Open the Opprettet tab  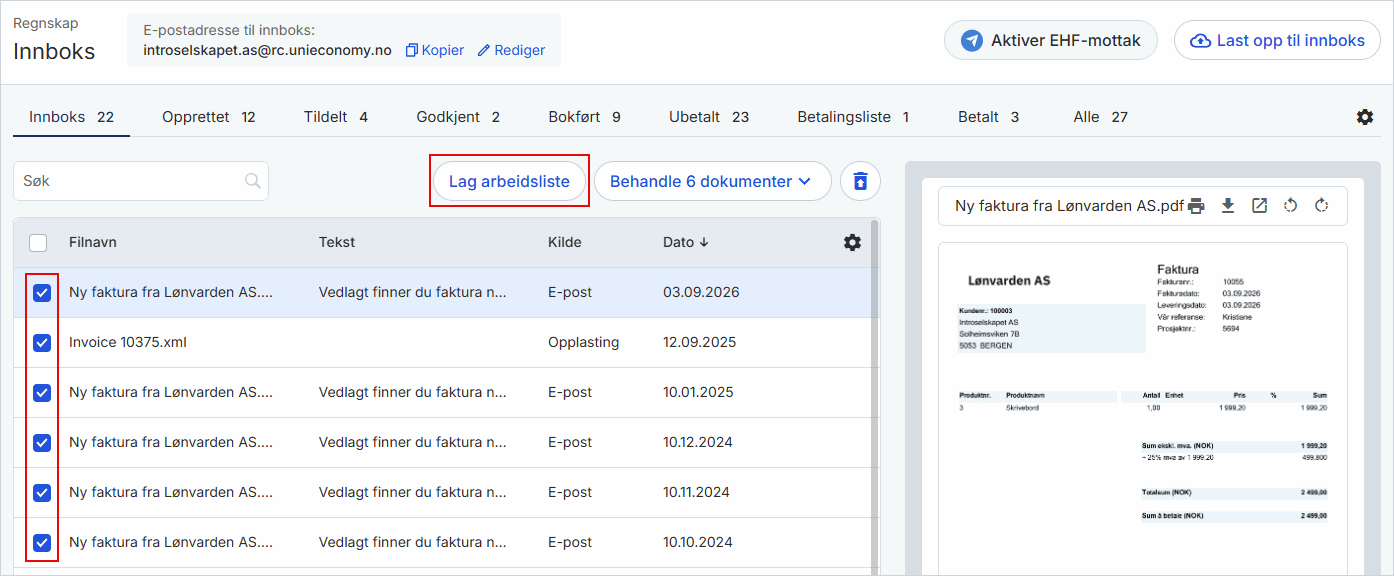click(x=209, y=117)
